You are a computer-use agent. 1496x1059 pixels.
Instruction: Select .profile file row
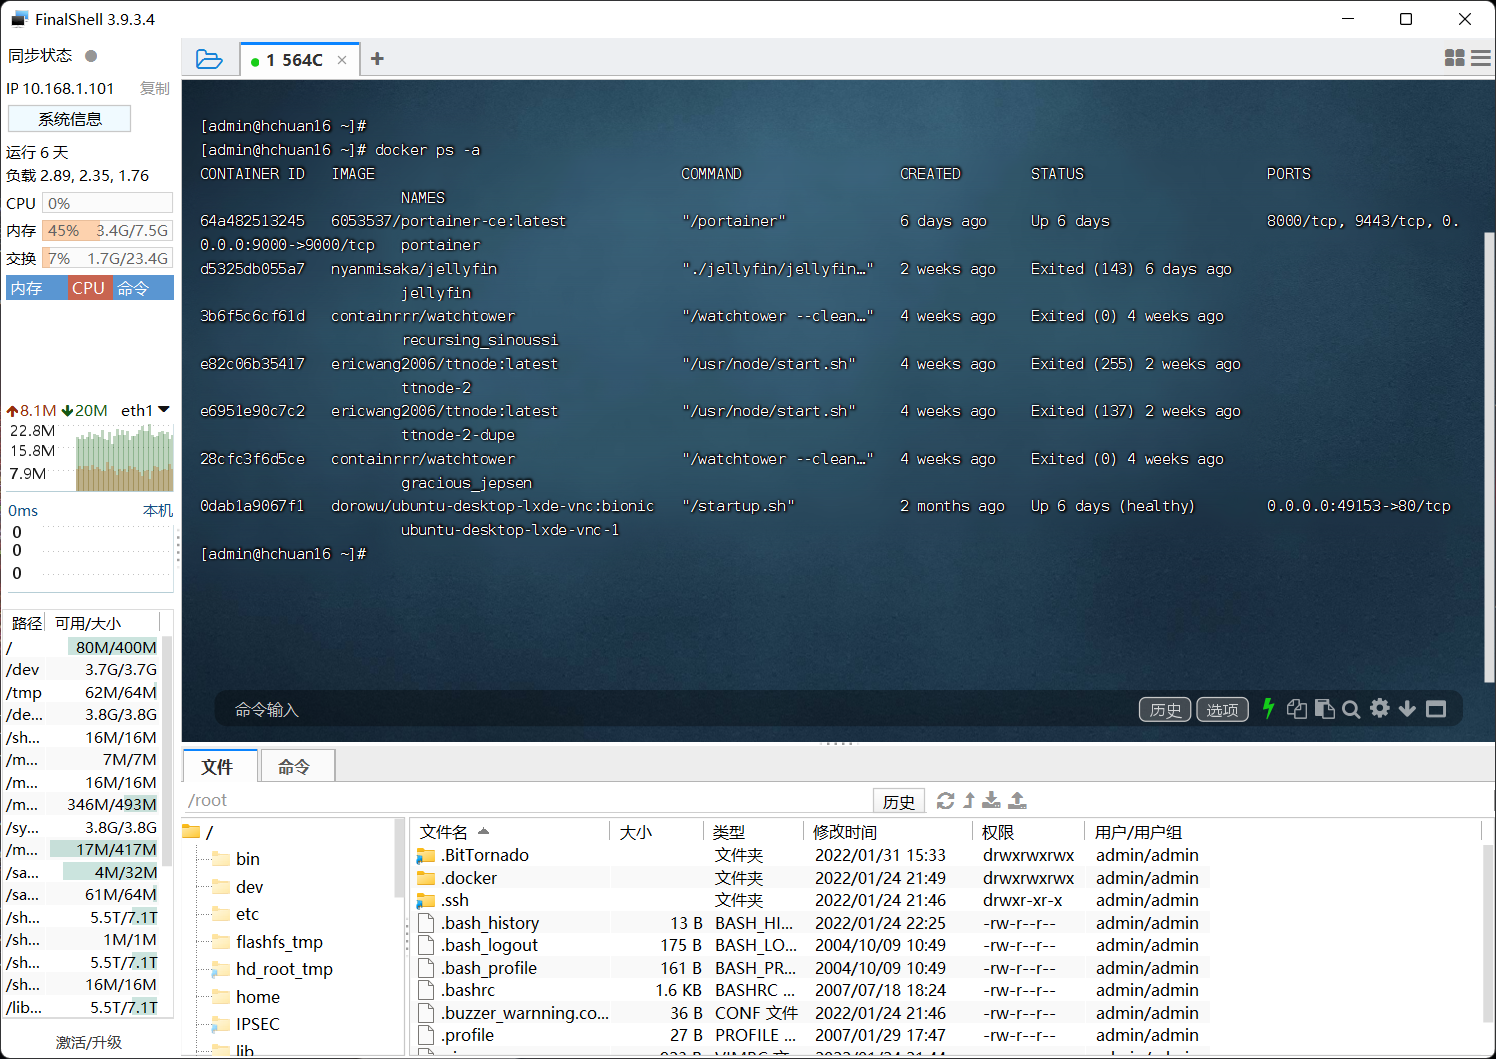[x=812, y=1035]
